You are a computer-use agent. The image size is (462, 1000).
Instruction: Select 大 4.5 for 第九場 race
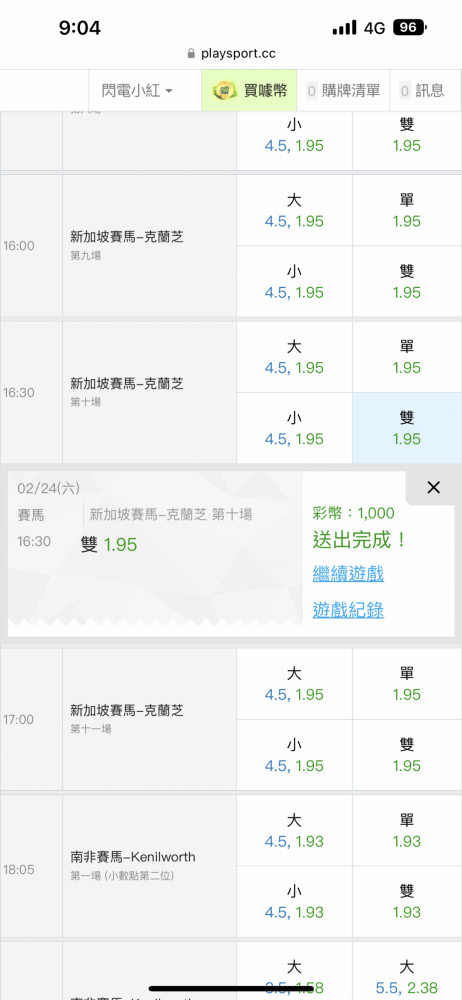click(x=294, y=210)
